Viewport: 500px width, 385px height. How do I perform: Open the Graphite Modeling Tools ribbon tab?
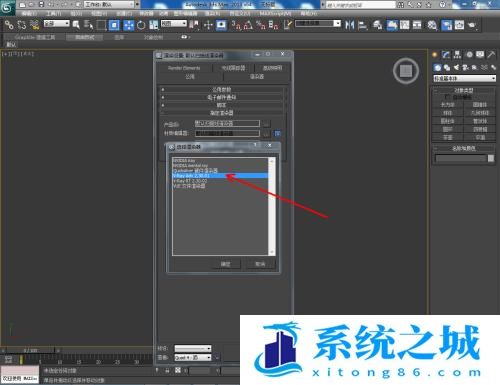[x=35, y=37]
